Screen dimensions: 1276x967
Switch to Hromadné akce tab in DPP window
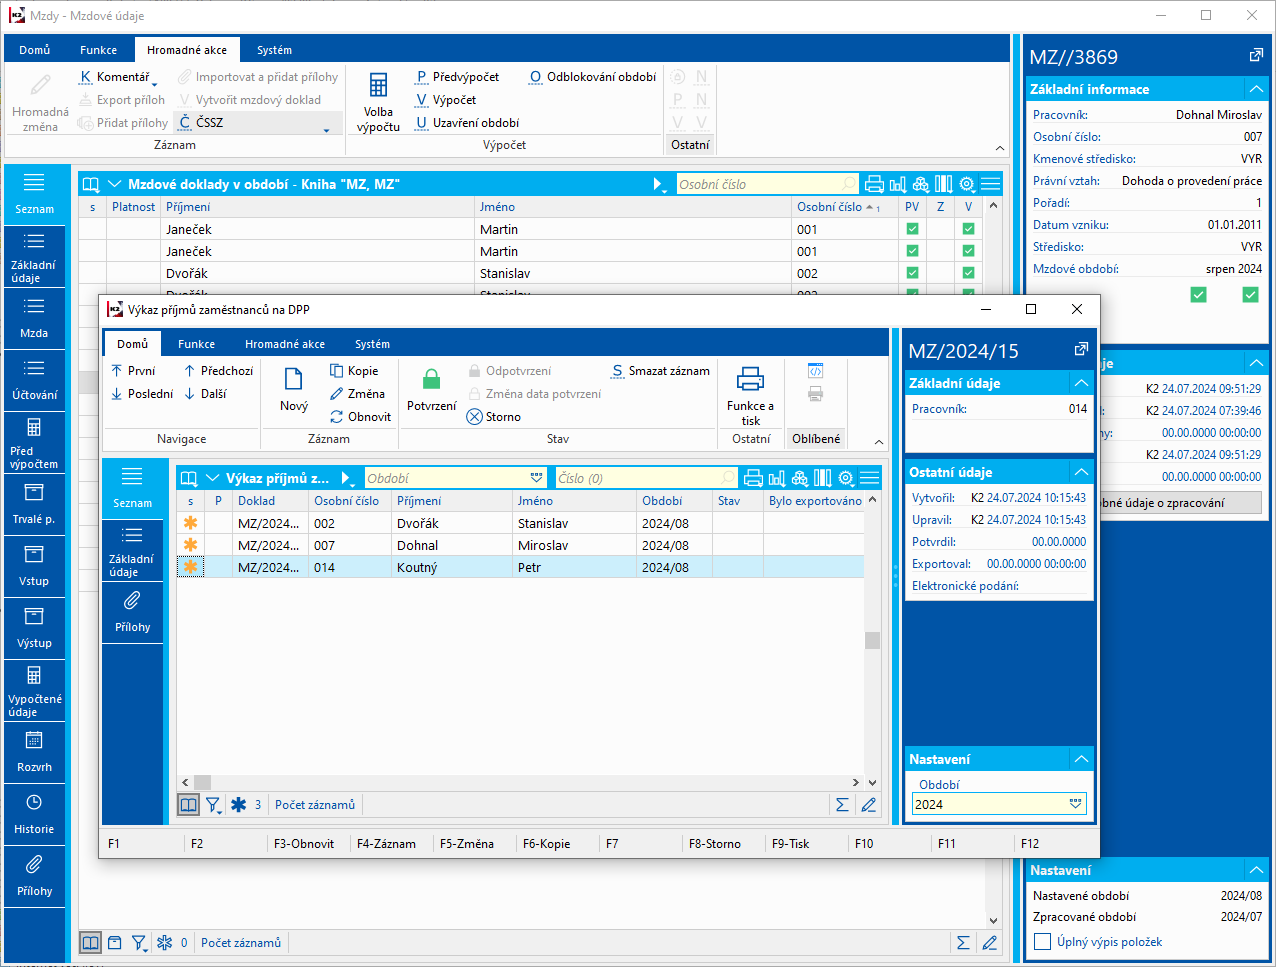tap(285, 344)
